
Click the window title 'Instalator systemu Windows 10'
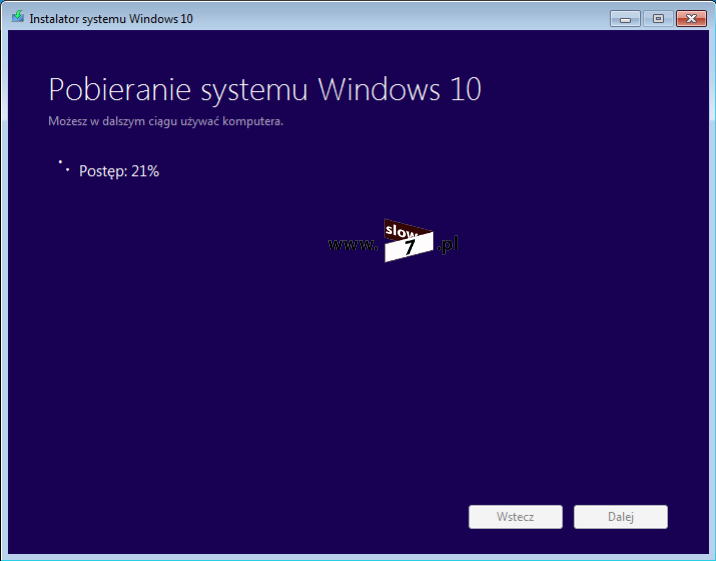click(111, 19)
